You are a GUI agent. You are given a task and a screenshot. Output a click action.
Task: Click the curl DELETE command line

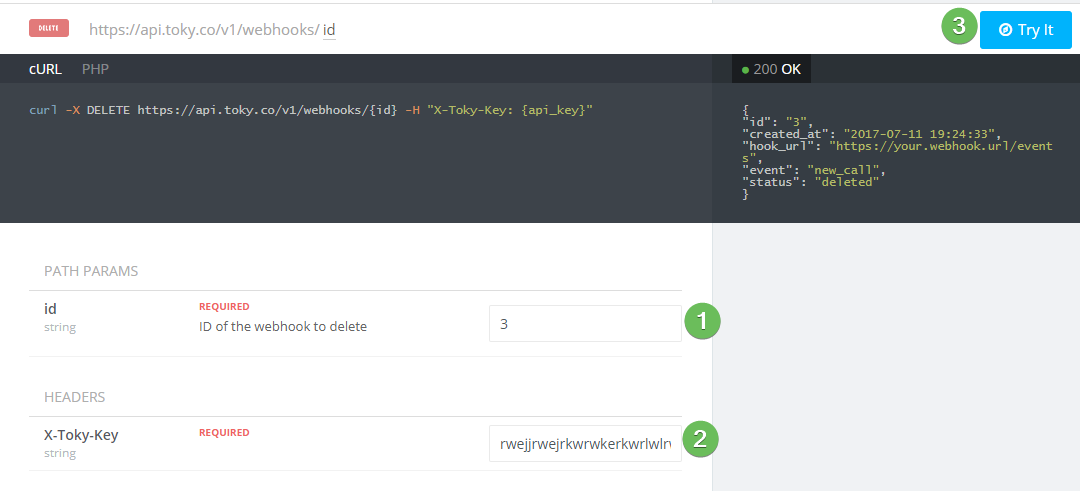coord(311,109)
